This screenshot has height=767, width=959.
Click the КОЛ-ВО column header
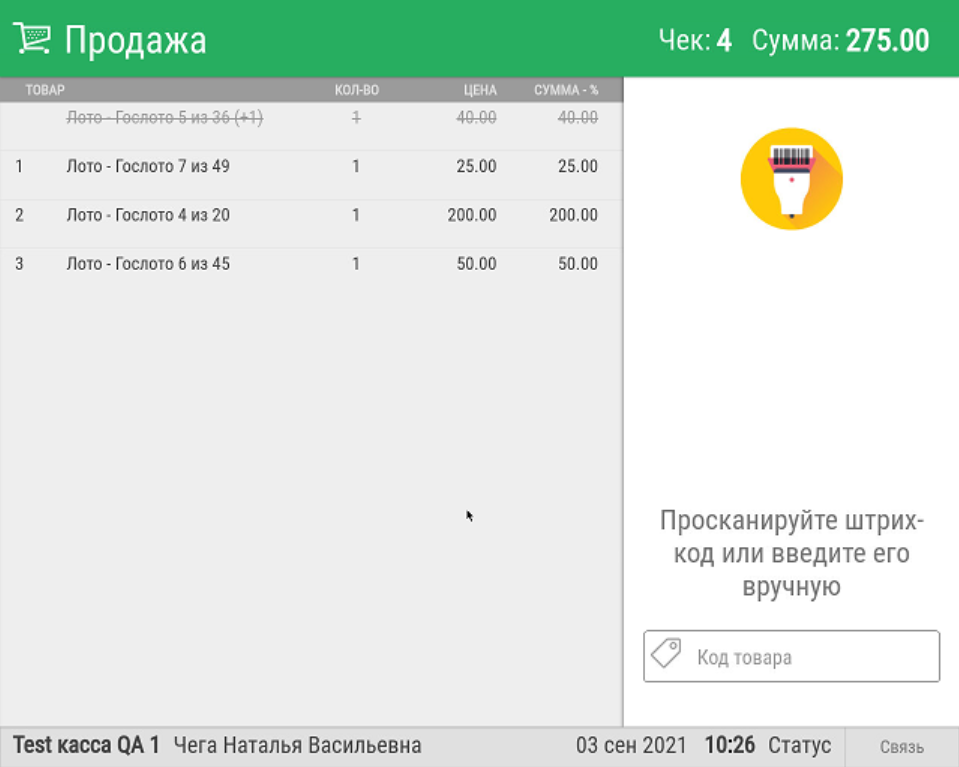[x=357, y=90]
